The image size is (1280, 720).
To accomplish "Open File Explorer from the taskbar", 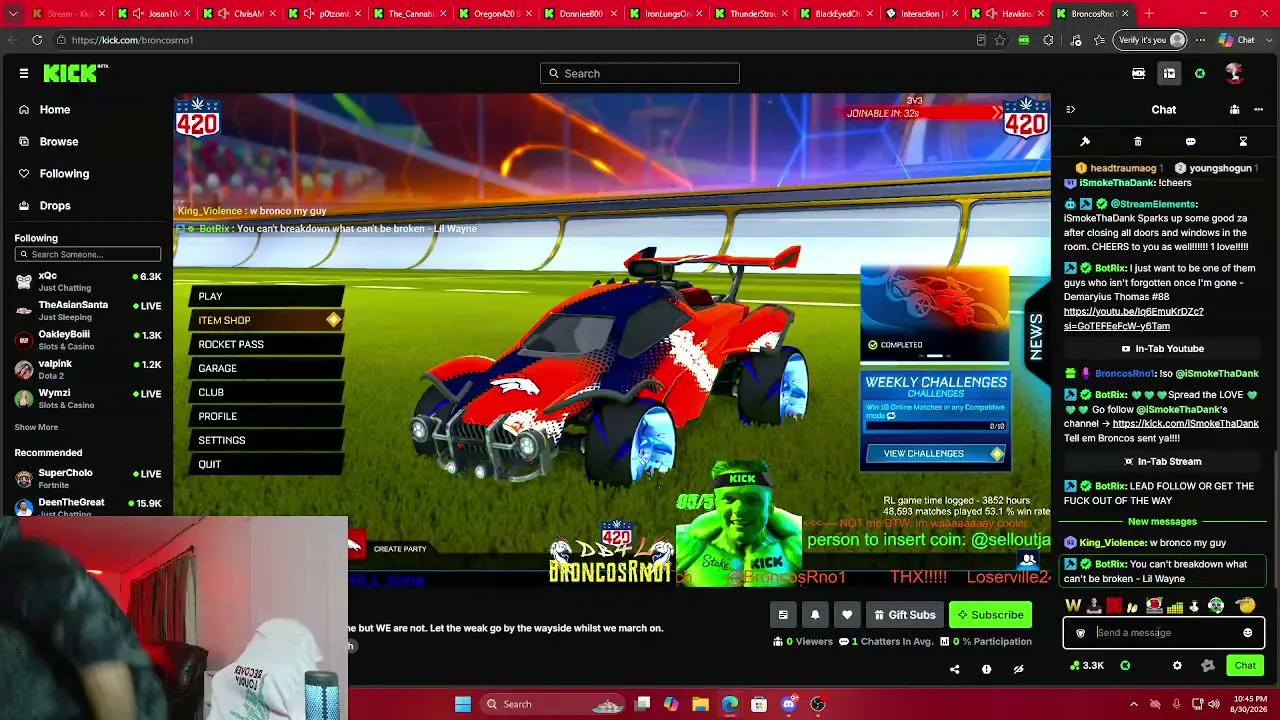I will [701, 704].
